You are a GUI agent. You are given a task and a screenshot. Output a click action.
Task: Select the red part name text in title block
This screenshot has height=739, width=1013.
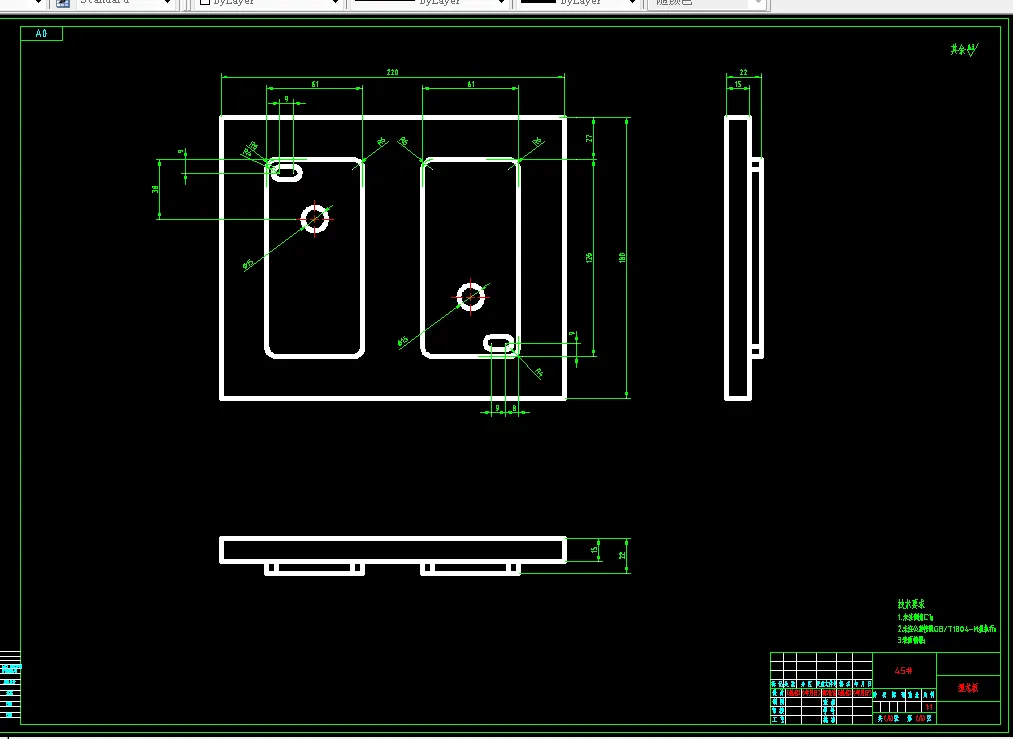point(968,688)
